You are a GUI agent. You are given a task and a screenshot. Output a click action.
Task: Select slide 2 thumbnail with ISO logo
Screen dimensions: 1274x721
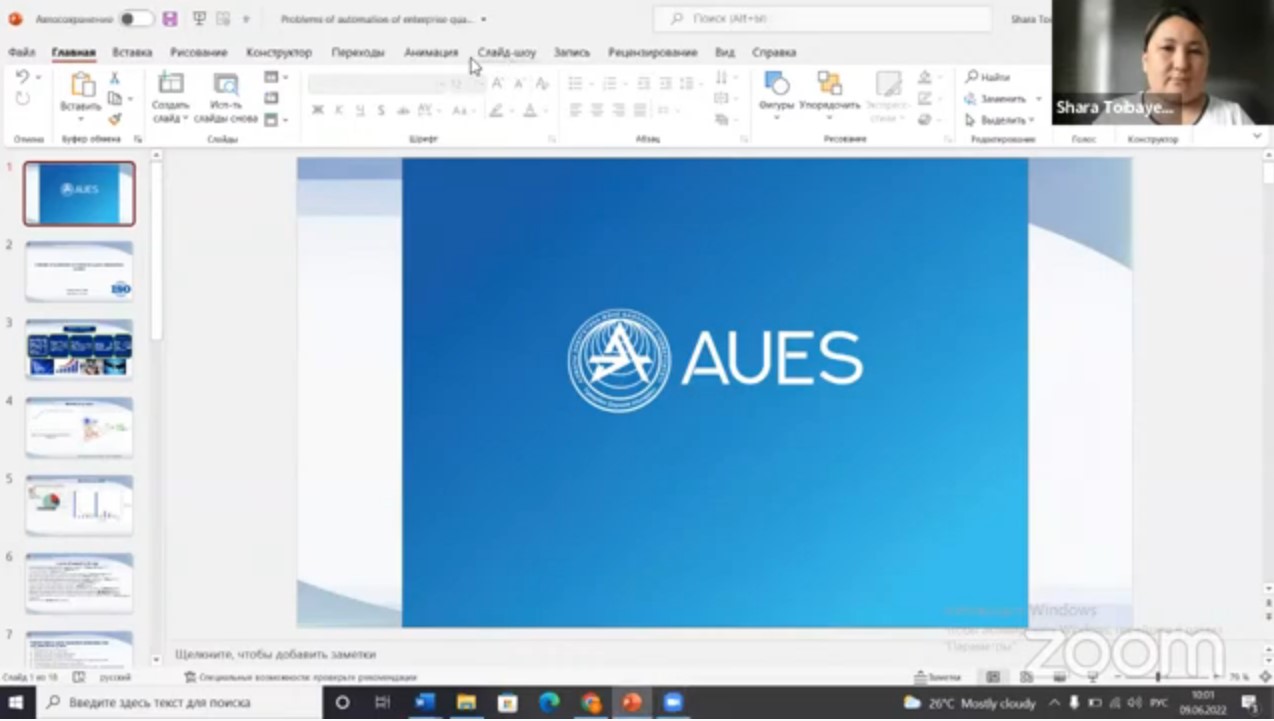click(x=79, y=271)
